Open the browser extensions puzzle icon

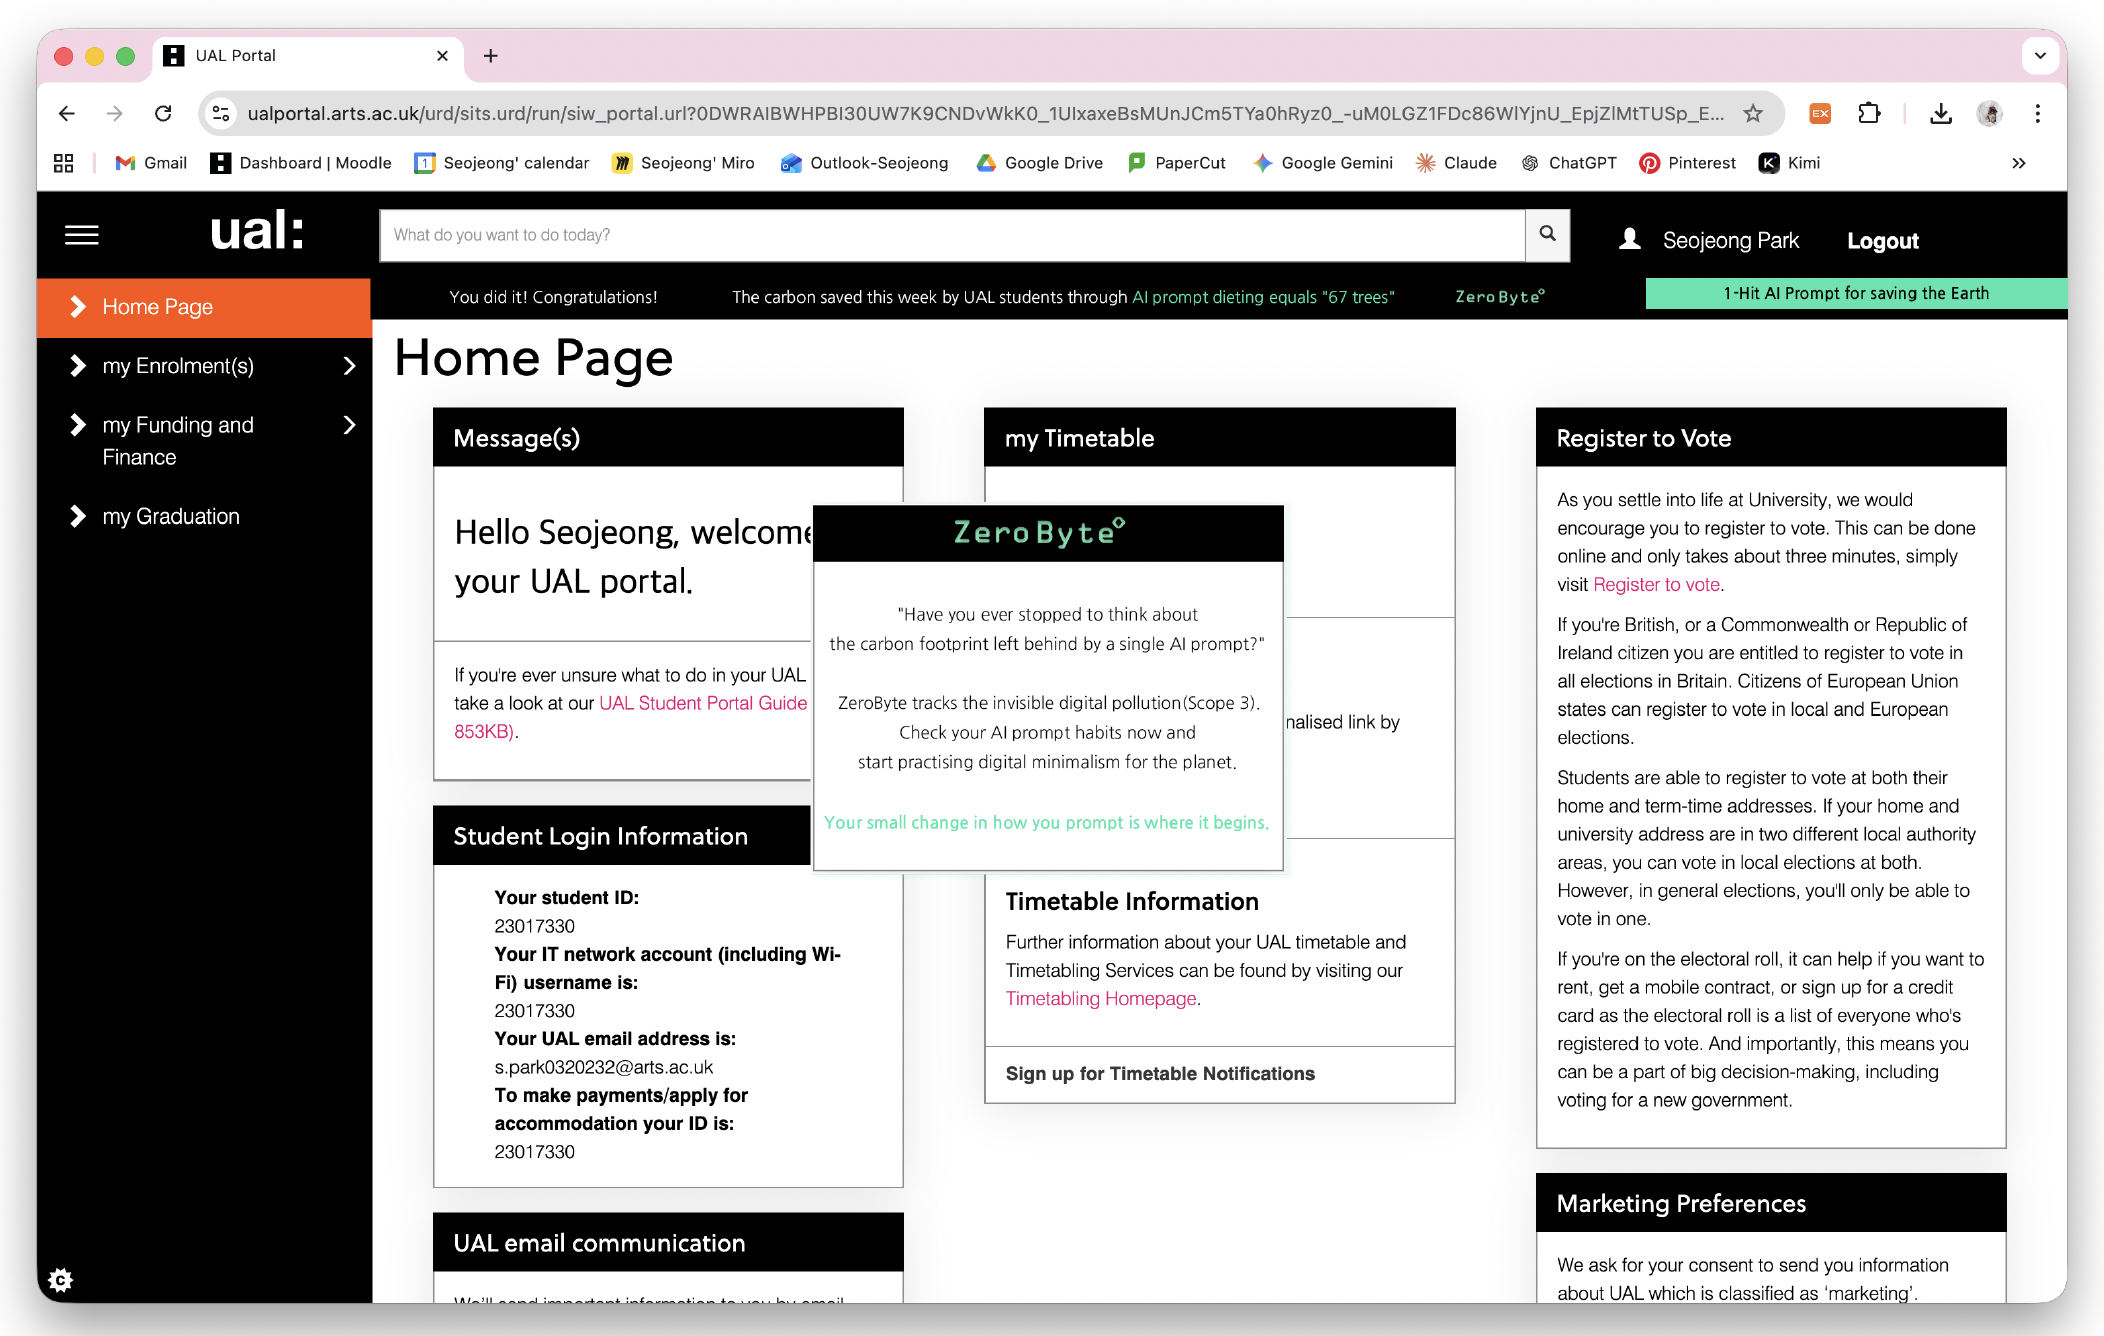[x=1868, y=113]
